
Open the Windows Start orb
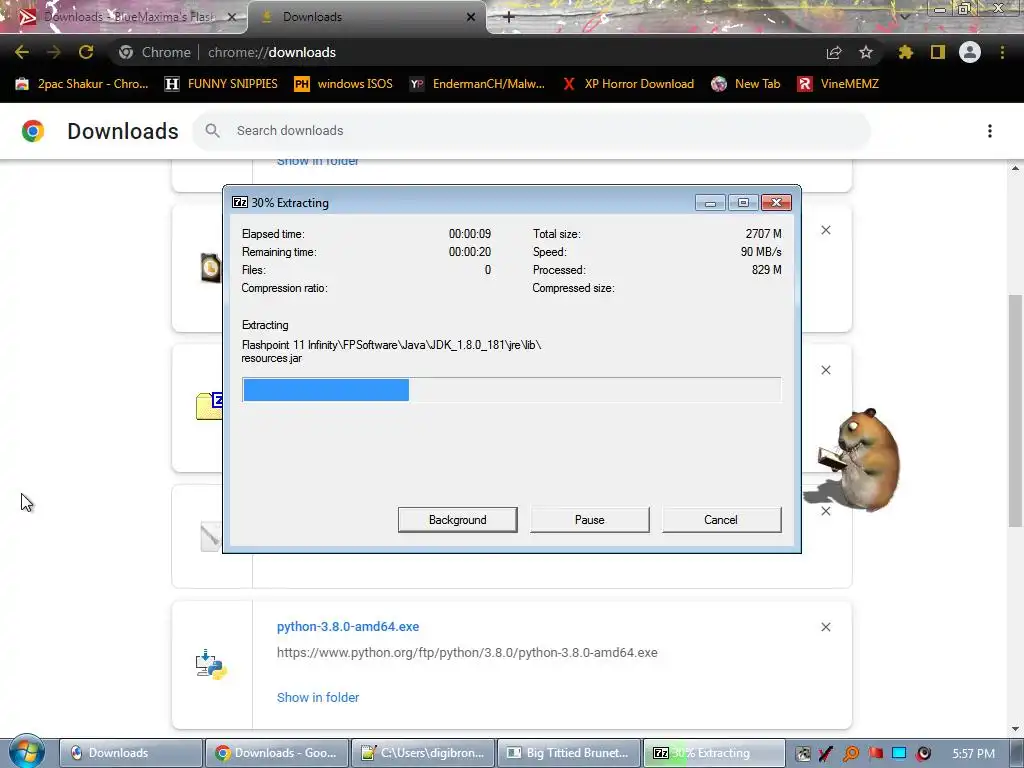[x=26, y=752]
